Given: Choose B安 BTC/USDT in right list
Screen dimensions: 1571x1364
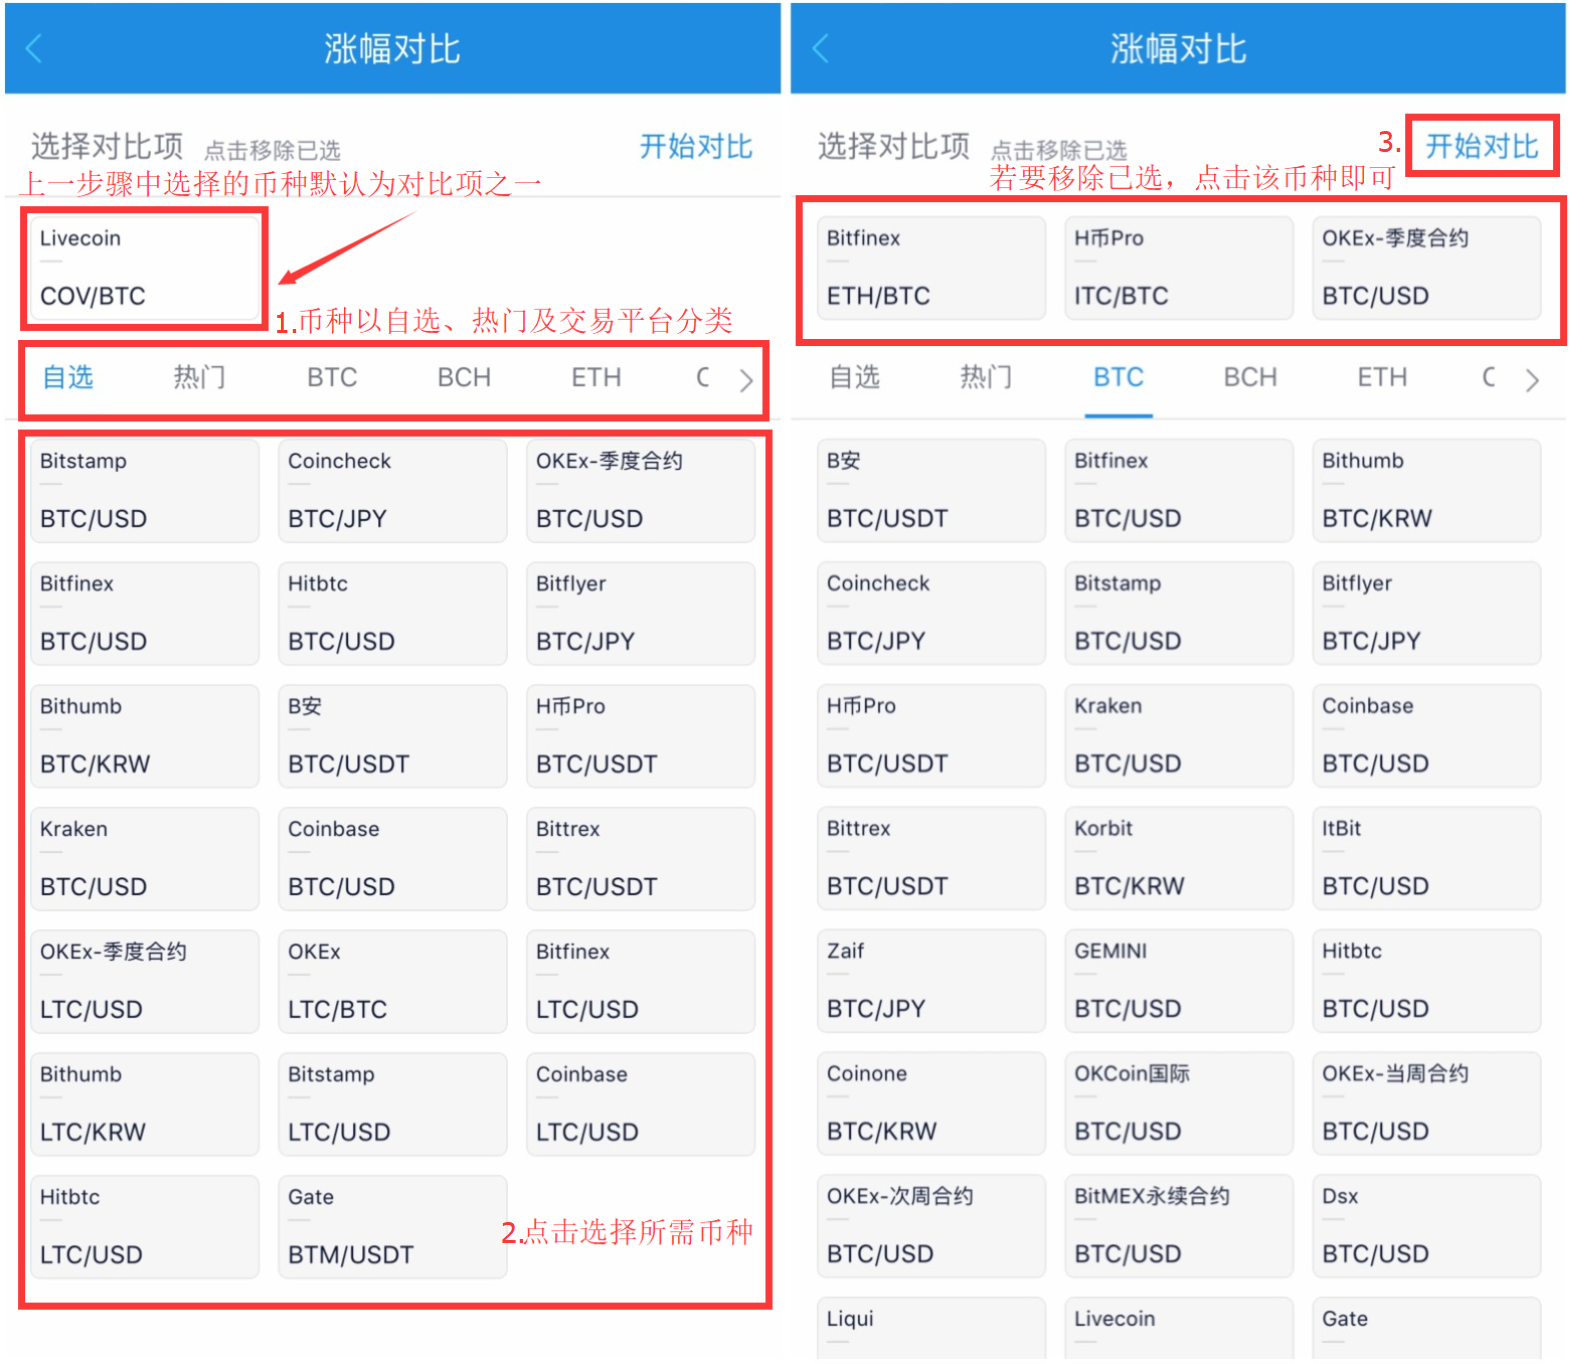Looking at the screenshot, I should tap(931, 491).
